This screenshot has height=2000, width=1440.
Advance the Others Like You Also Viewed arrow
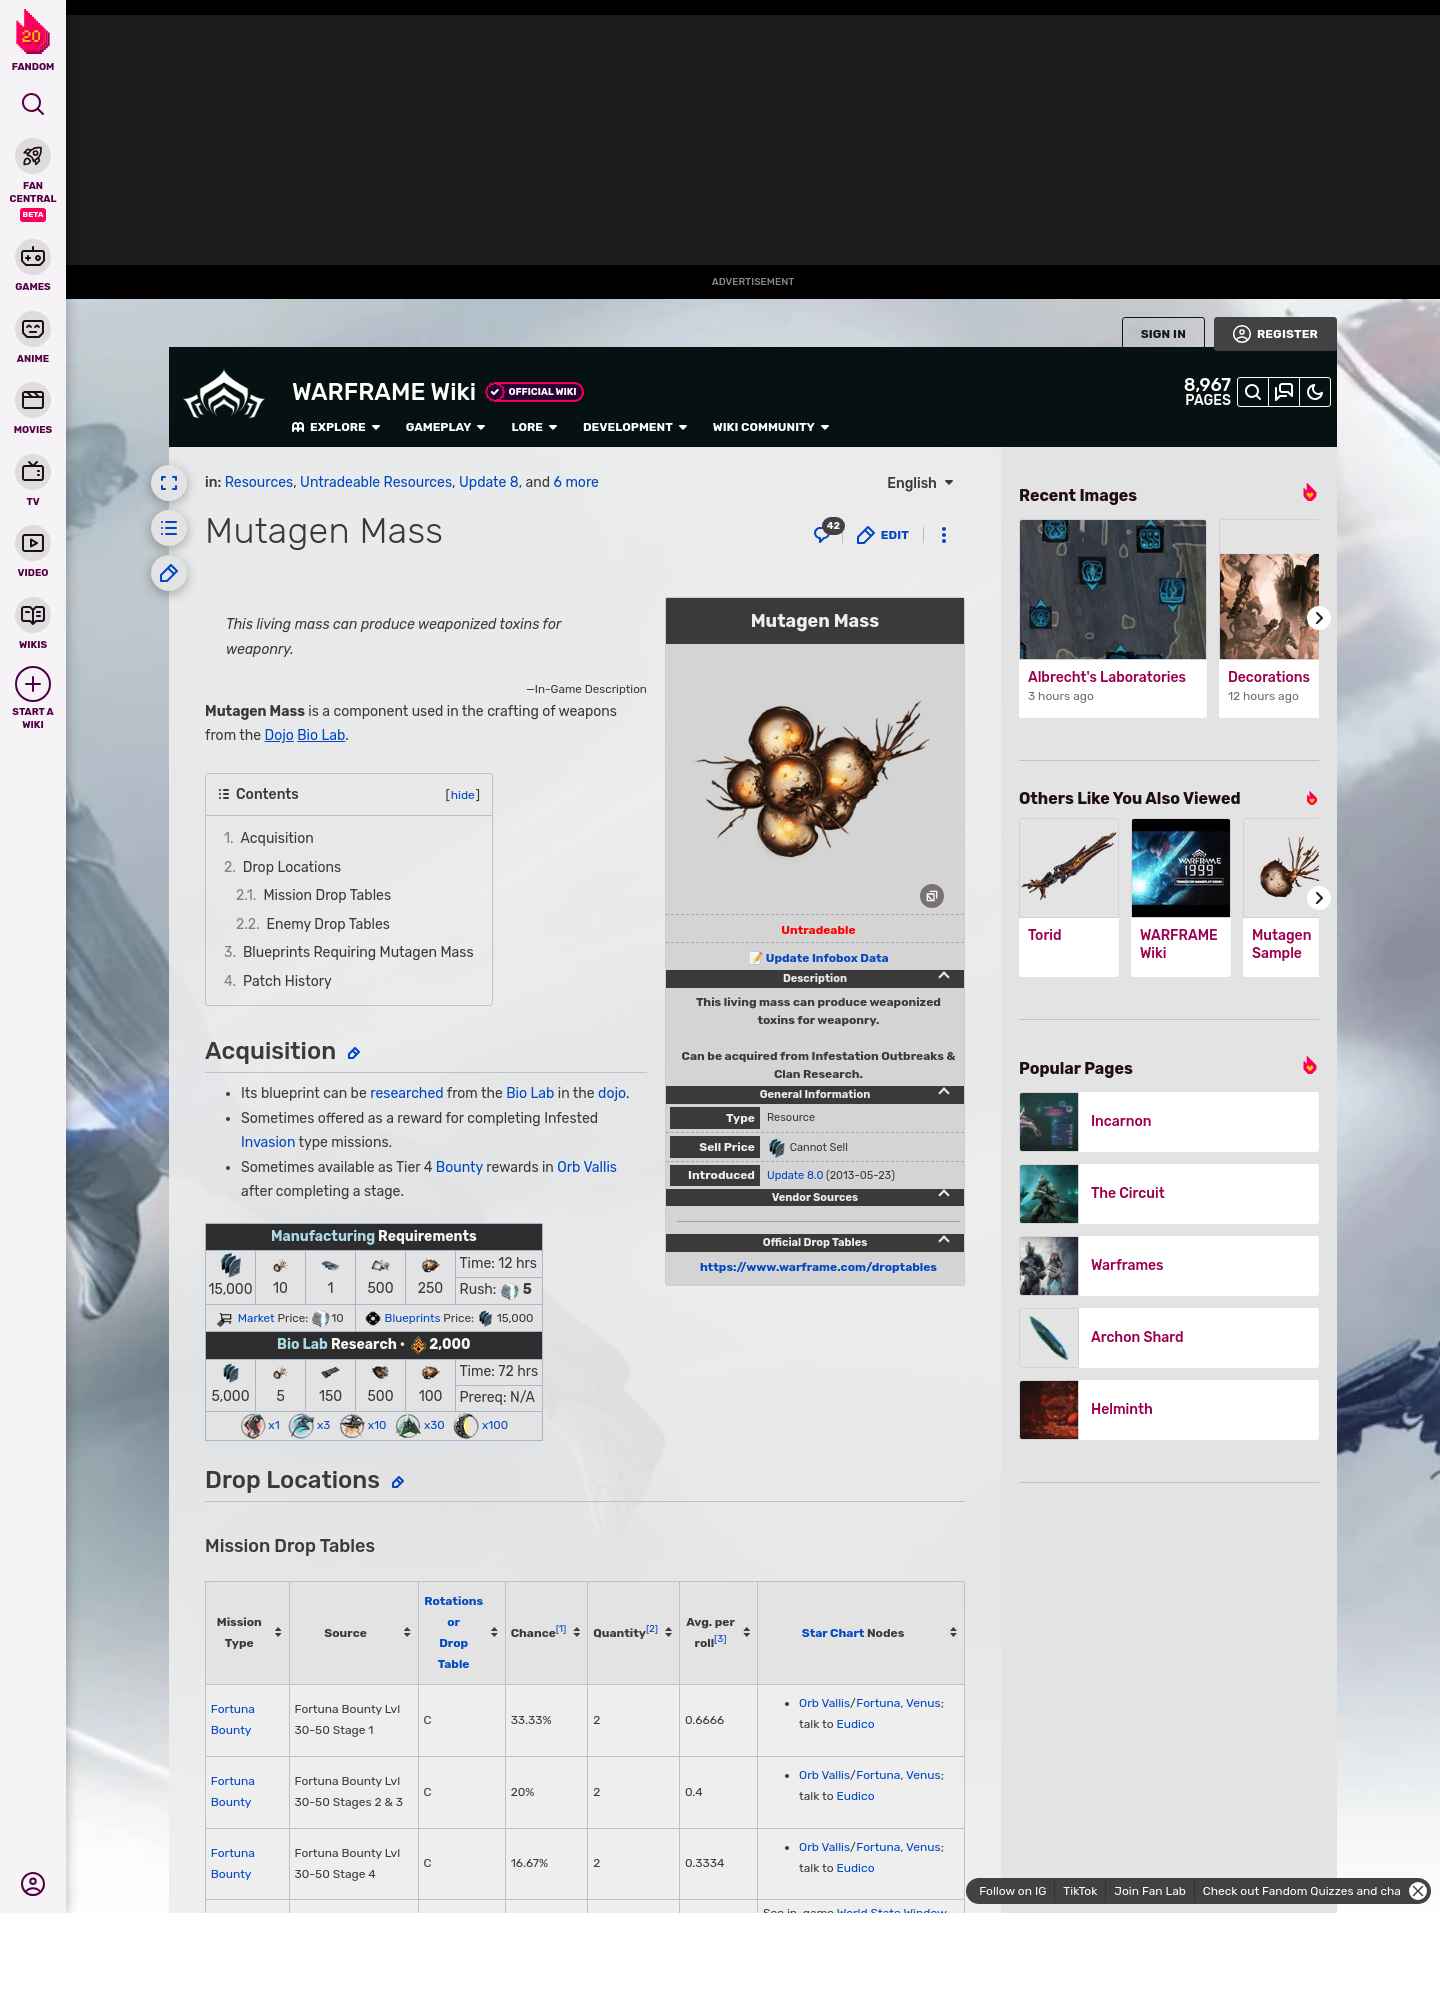tap(1319, 898)
